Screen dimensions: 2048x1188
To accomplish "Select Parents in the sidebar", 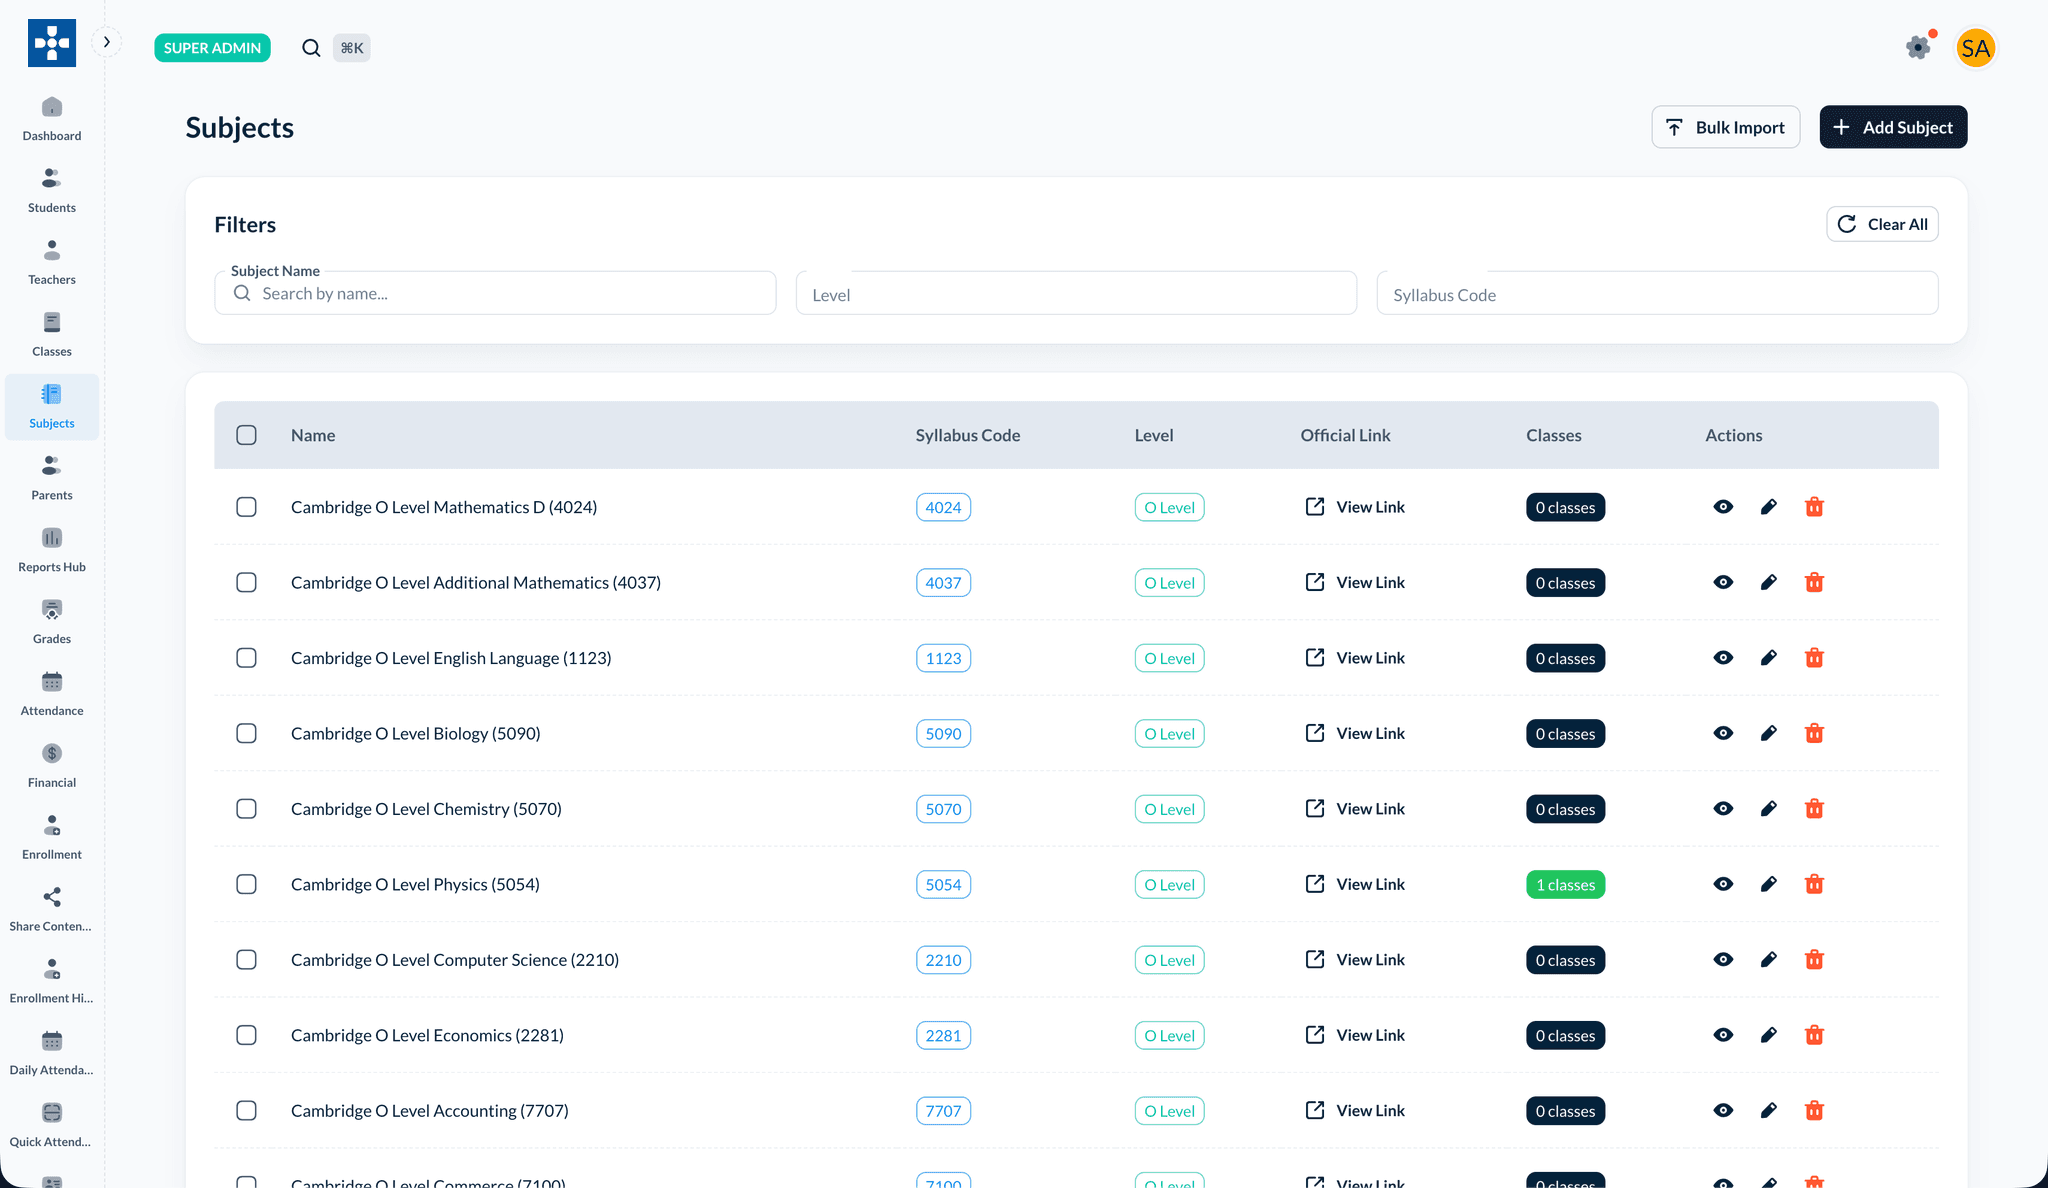I will pyautogui.click(x=52, y=479).
